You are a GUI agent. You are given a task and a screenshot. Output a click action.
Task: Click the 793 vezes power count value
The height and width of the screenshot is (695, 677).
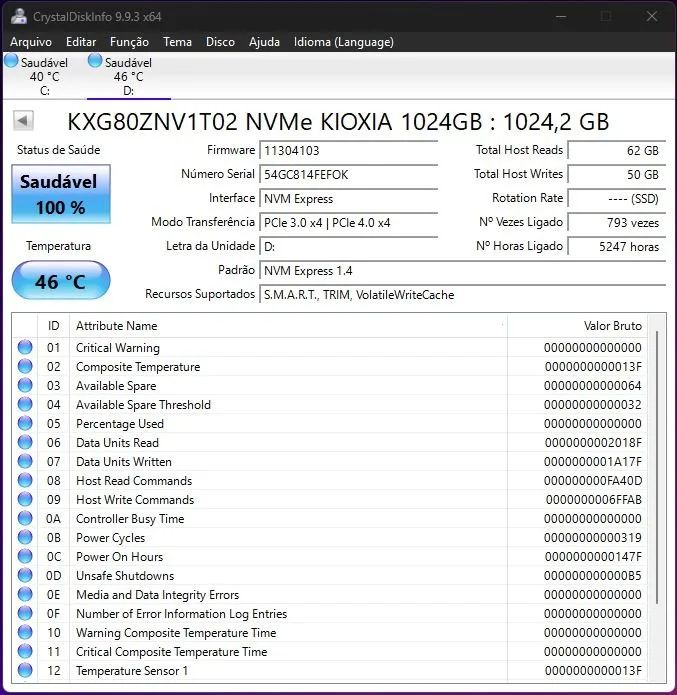pos(617,223)
